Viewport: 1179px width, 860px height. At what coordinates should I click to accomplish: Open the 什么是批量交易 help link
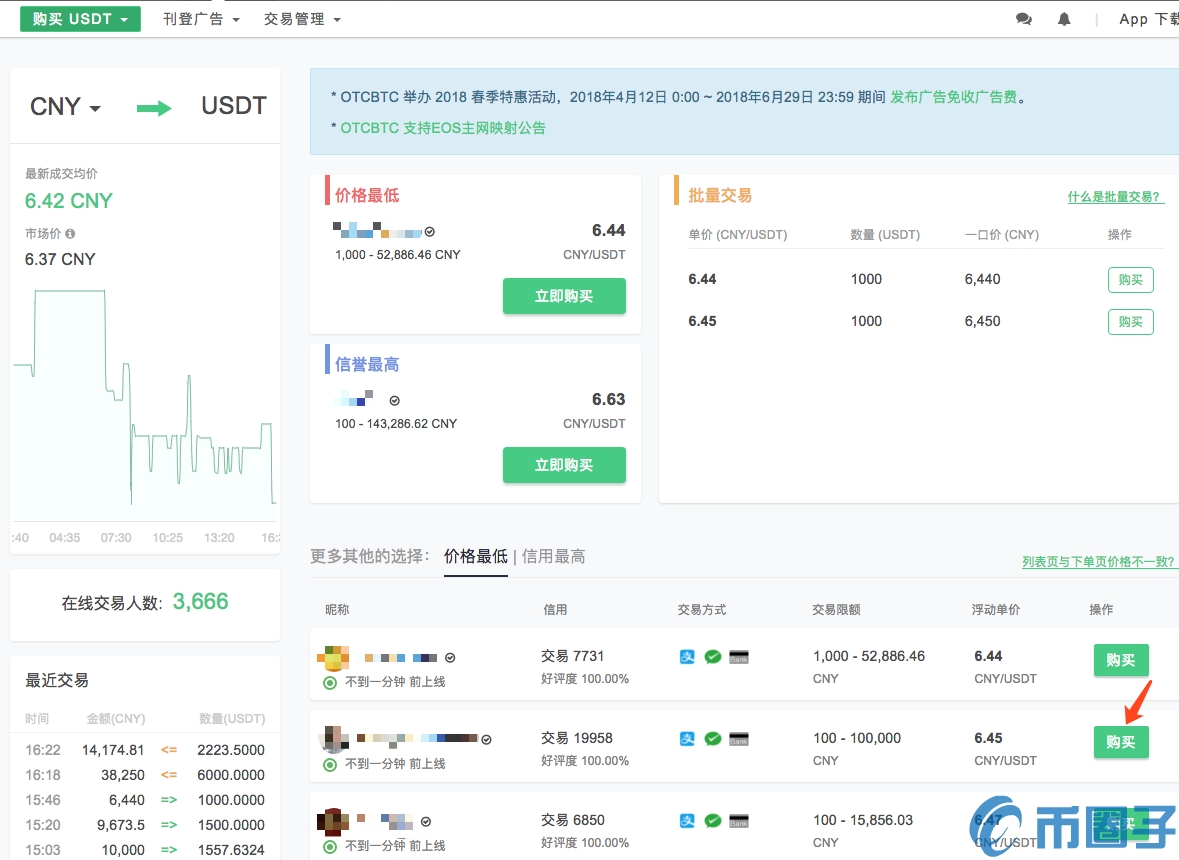point(1114,197)
